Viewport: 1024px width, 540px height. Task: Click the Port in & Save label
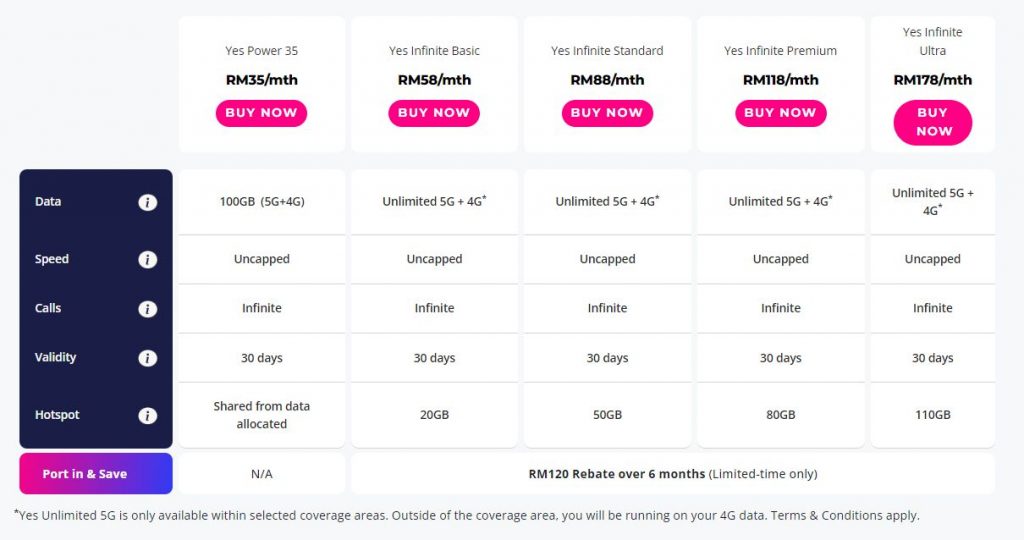coord(85,474)
